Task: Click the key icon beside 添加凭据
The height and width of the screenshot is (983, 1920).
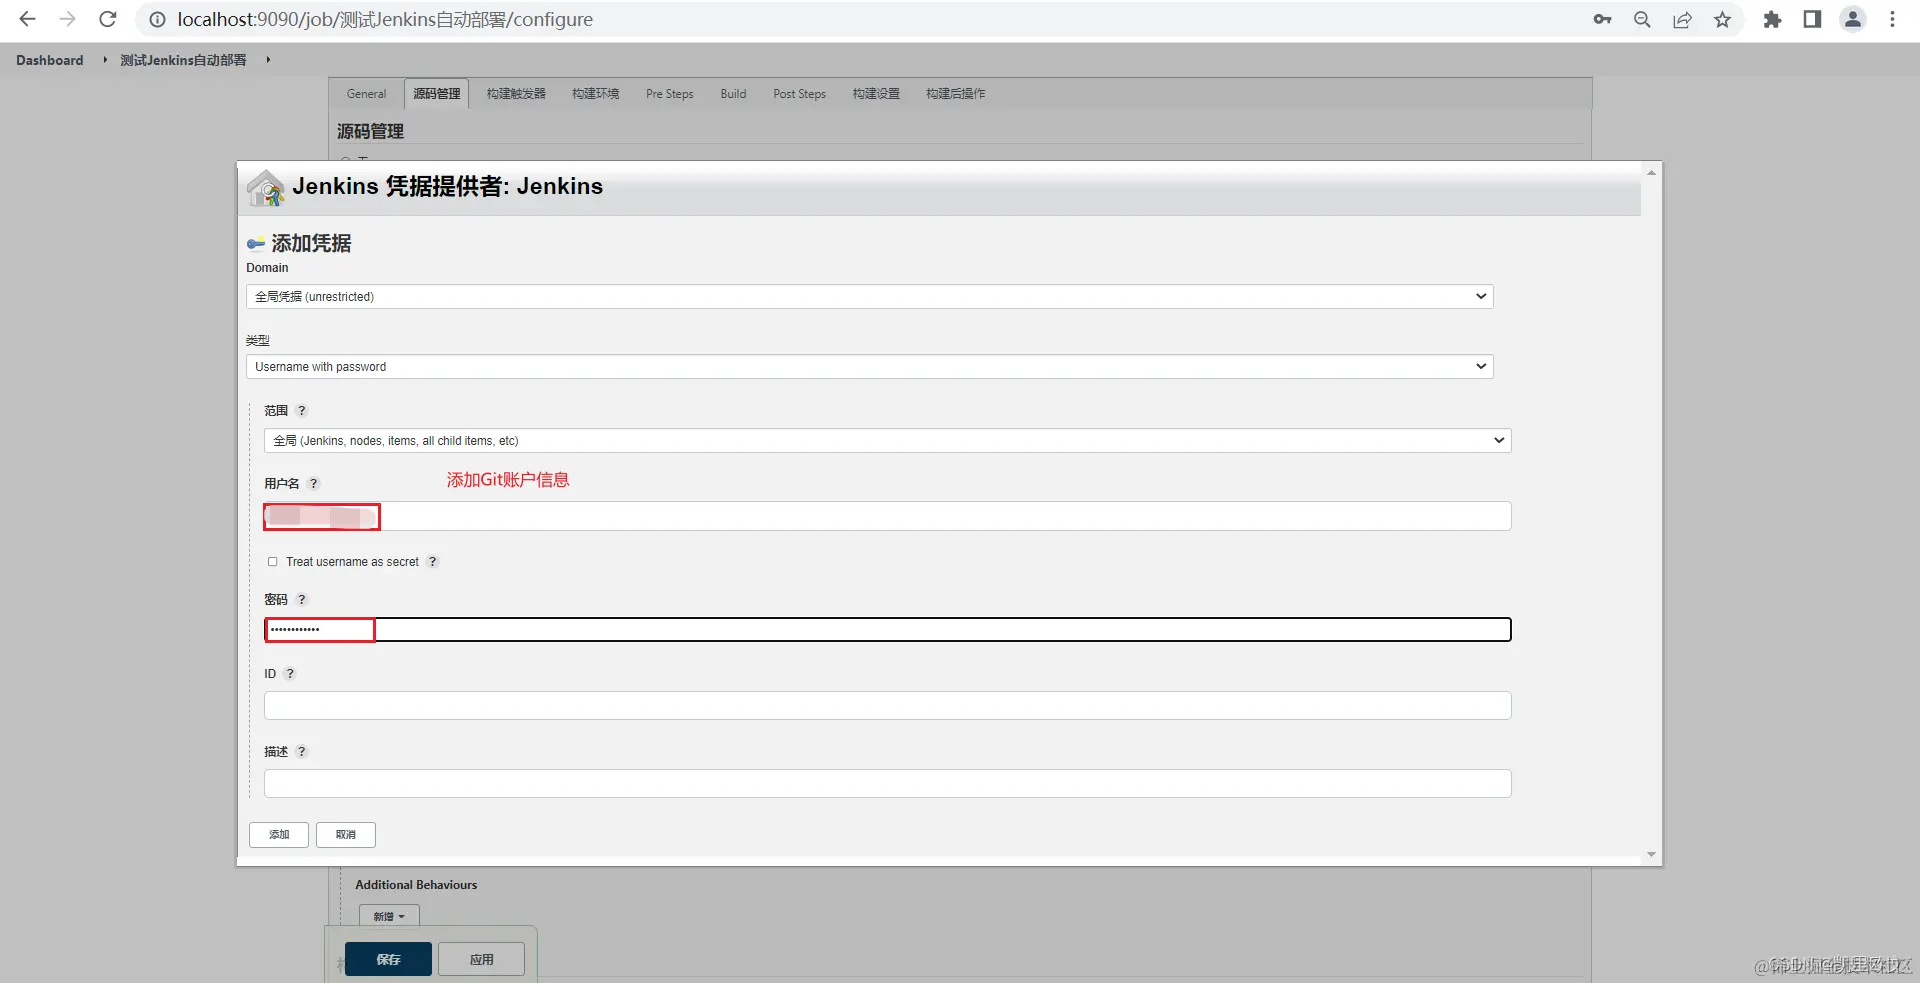Action: coord(256,244)
